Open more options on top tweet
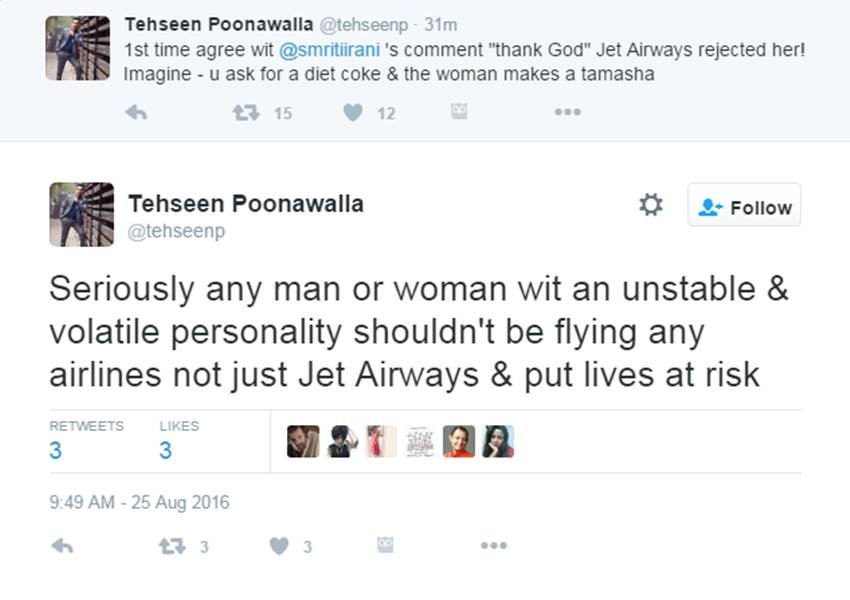The width and height of the screenshot is (850, 600). point(567,113)
